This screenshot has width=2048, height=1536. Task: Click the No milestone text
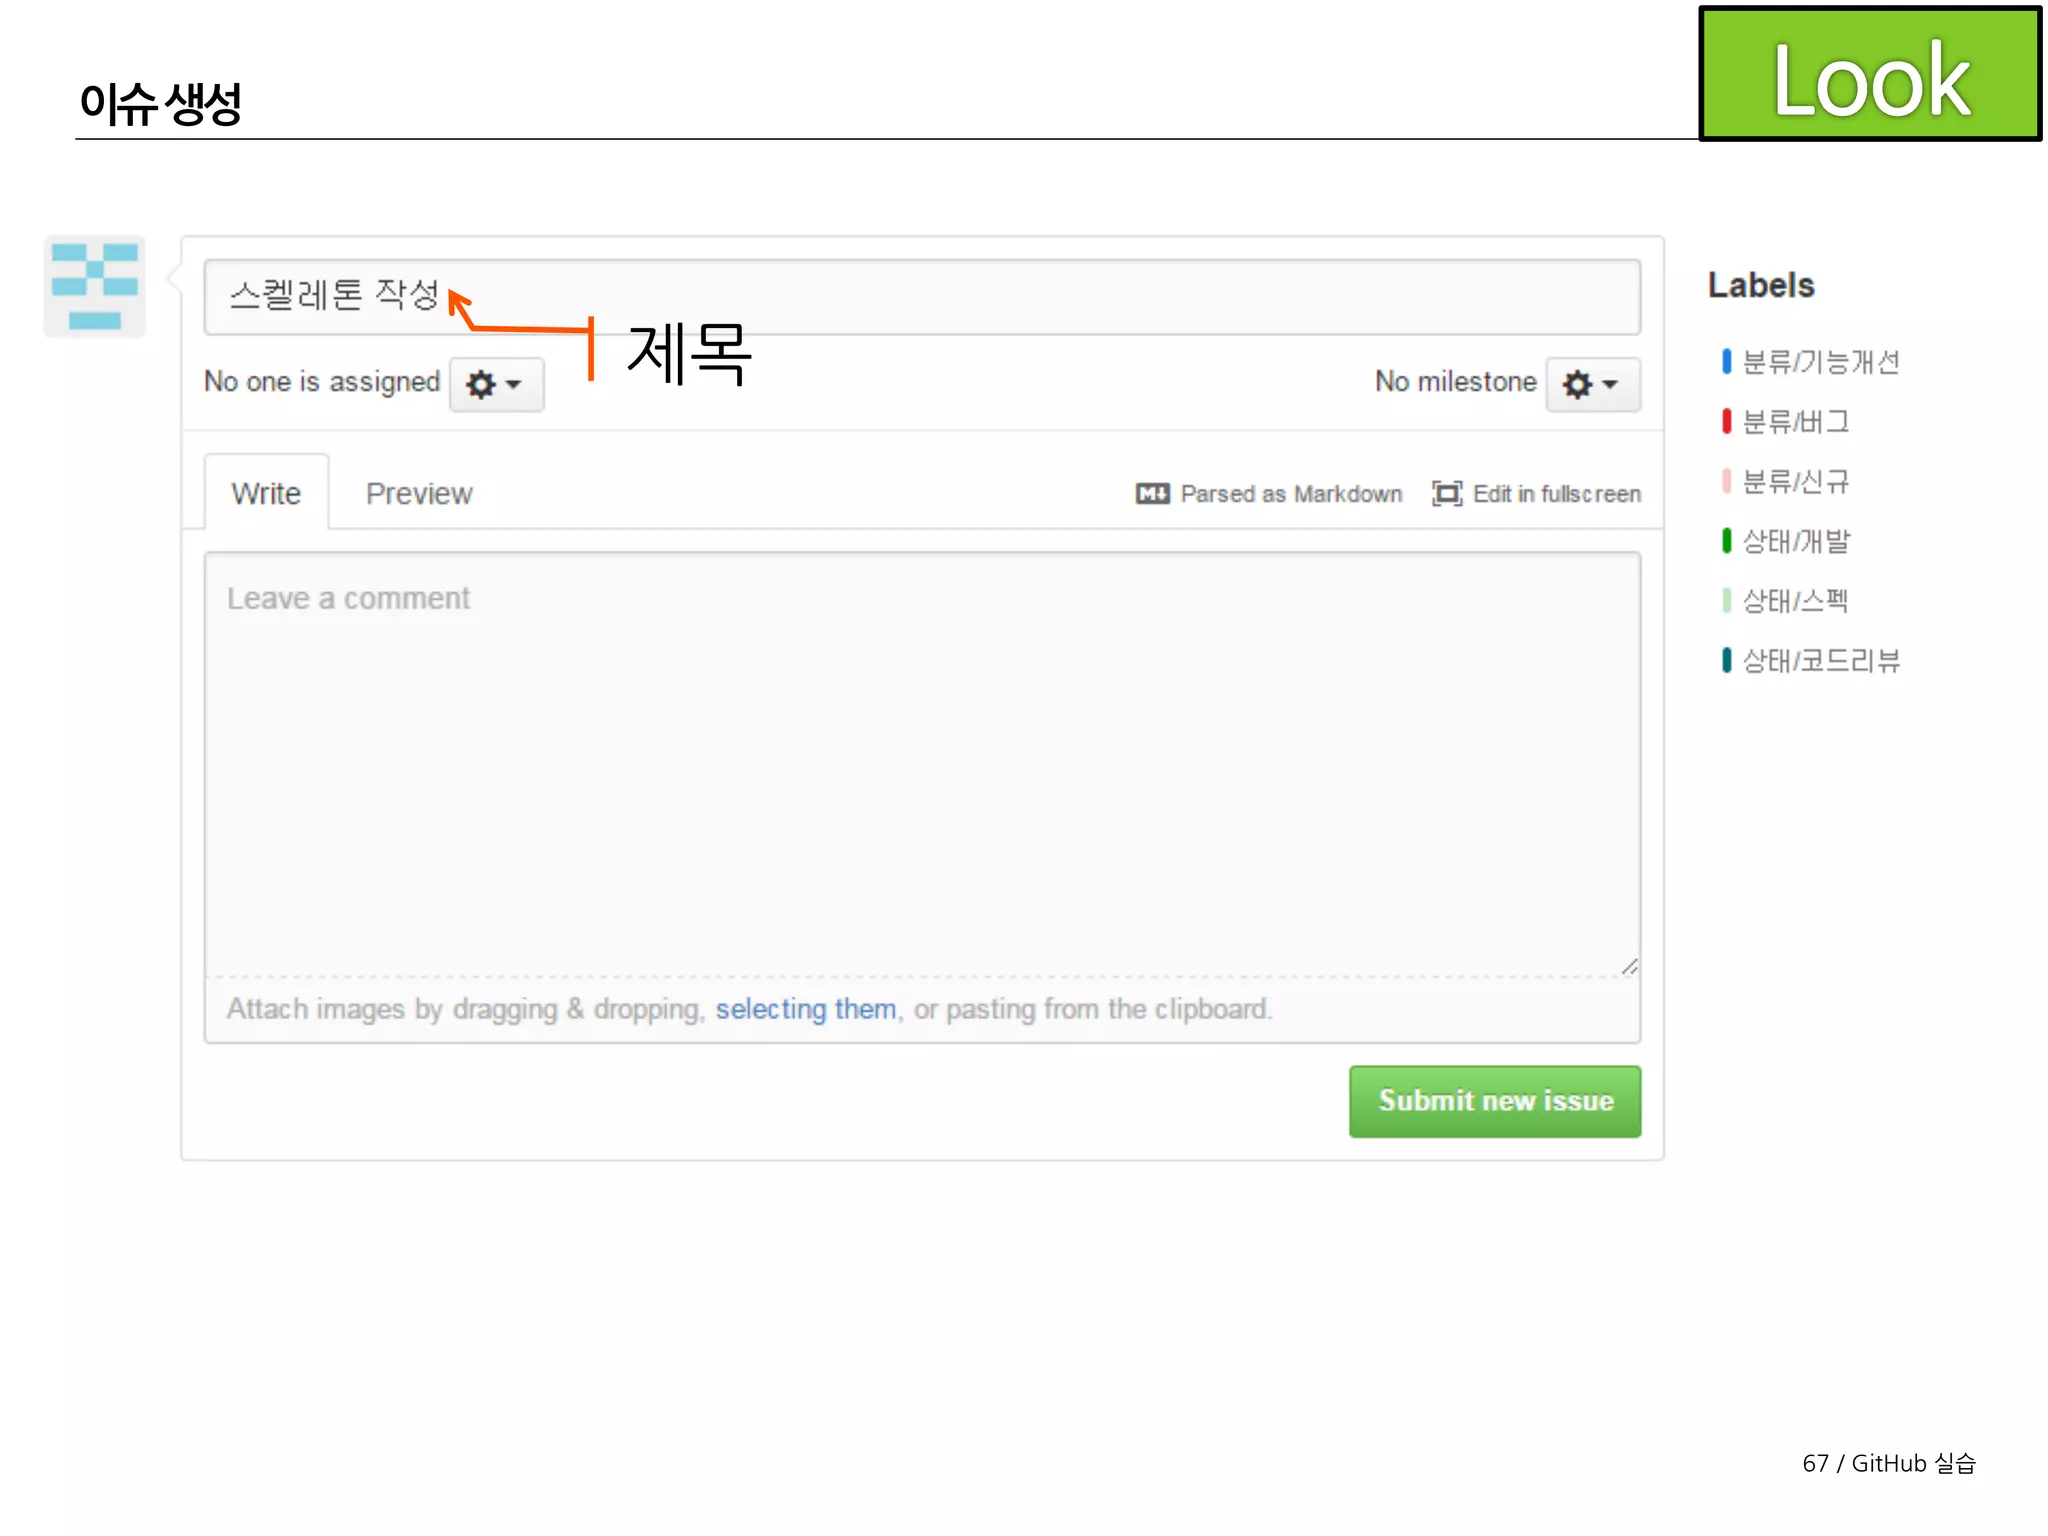point(1456,381)
